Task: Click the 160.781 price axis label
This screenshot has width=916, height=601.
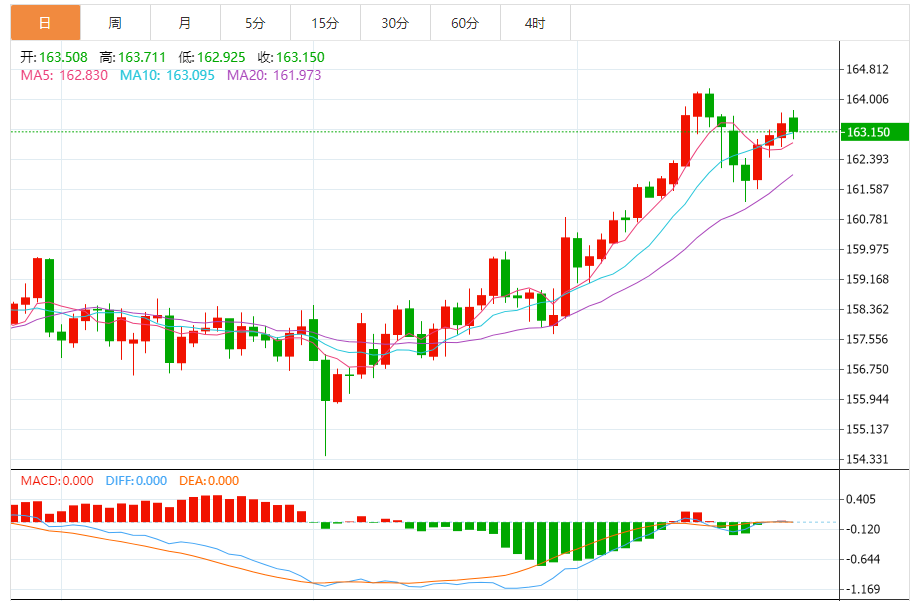Action: (868, 220)
